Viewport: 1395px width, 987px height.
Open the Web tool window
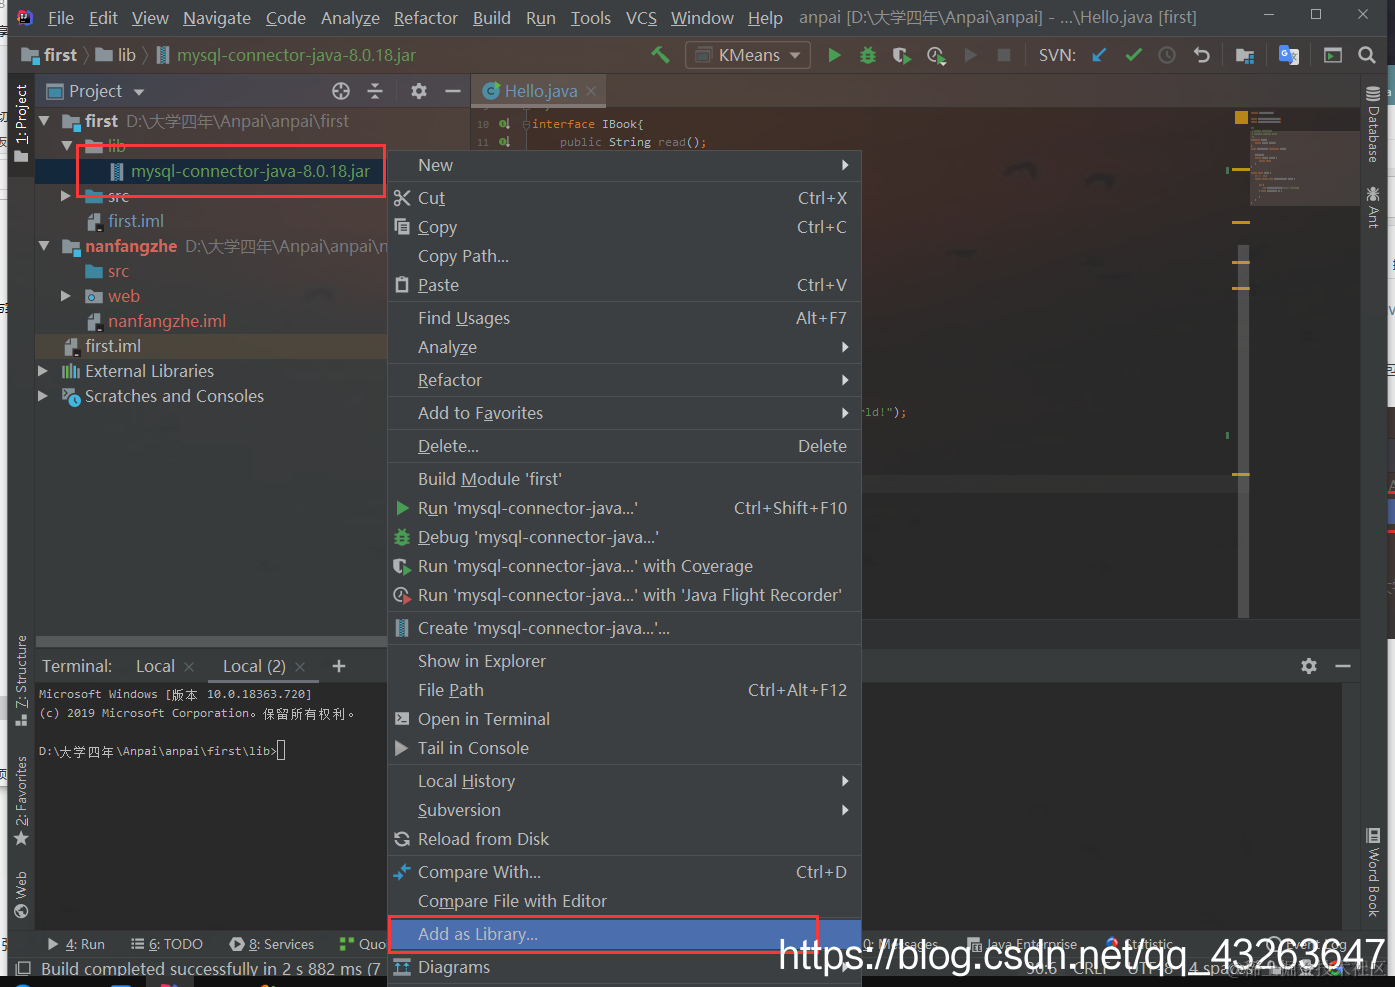(x=21, y=895)
